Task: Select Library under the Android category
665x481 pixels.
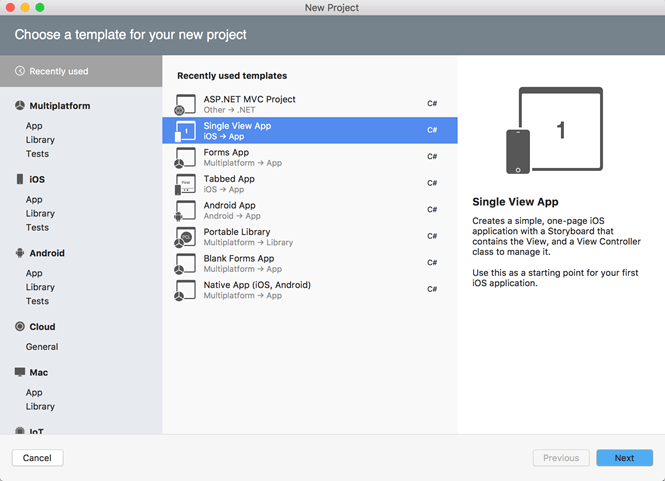Action: (40, 287)
